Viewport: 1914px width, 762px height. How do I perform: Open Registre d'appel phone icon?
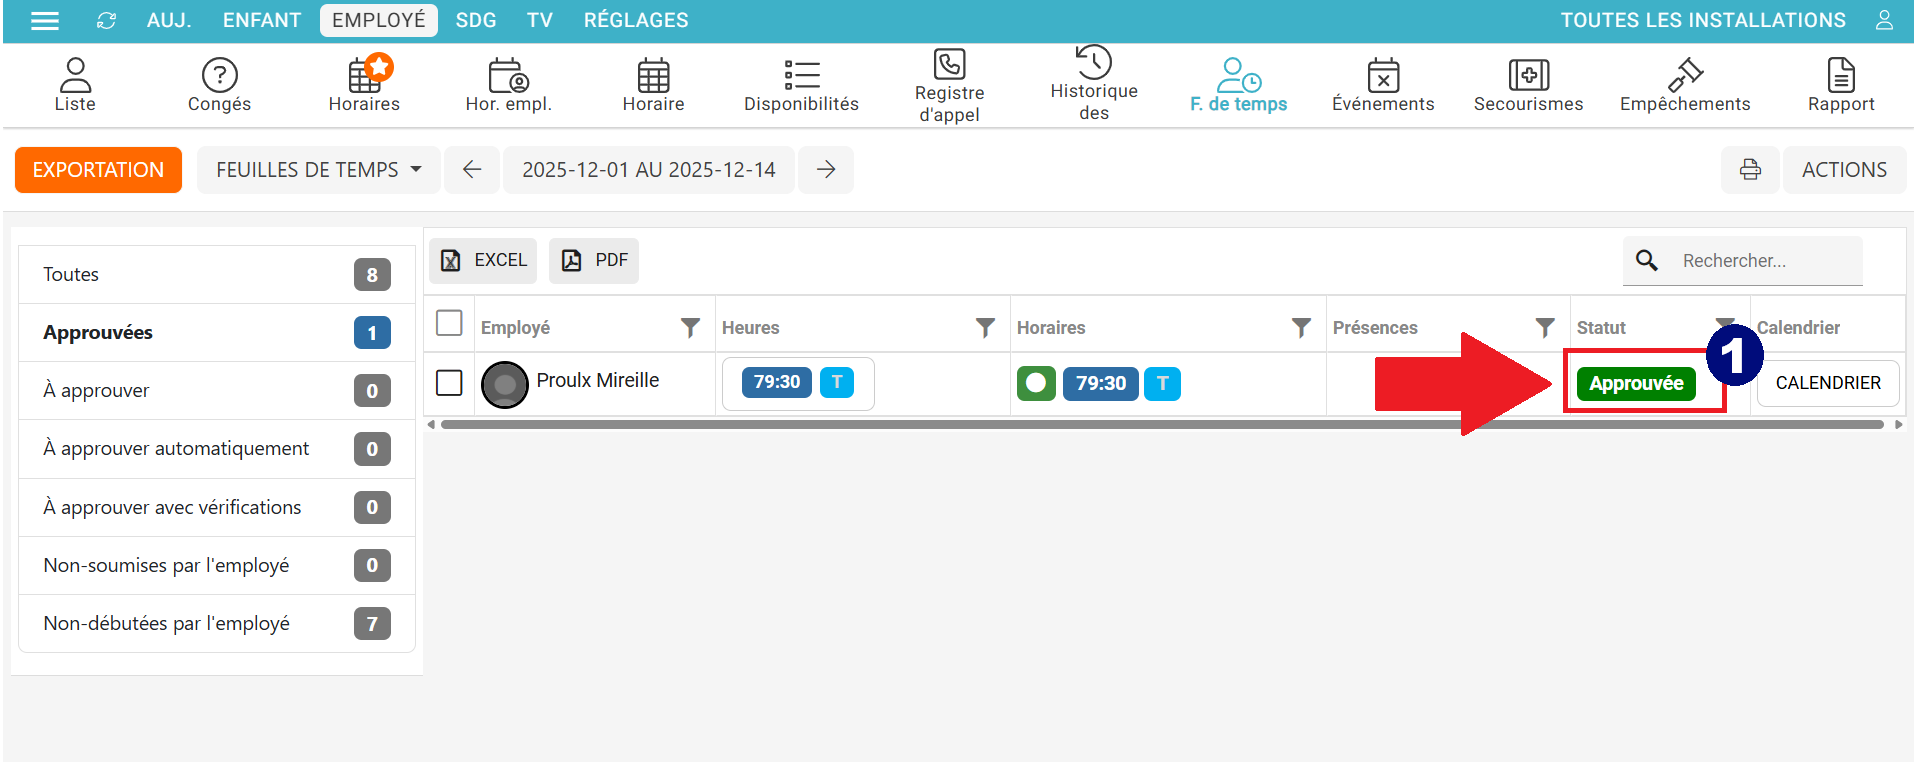tap(949, 64)
